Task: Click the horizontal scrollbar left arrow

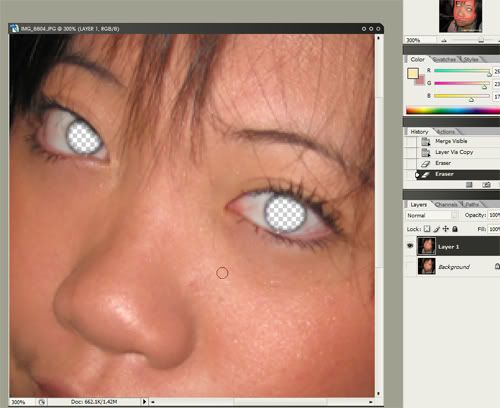Action: click(x=153, y=402)
